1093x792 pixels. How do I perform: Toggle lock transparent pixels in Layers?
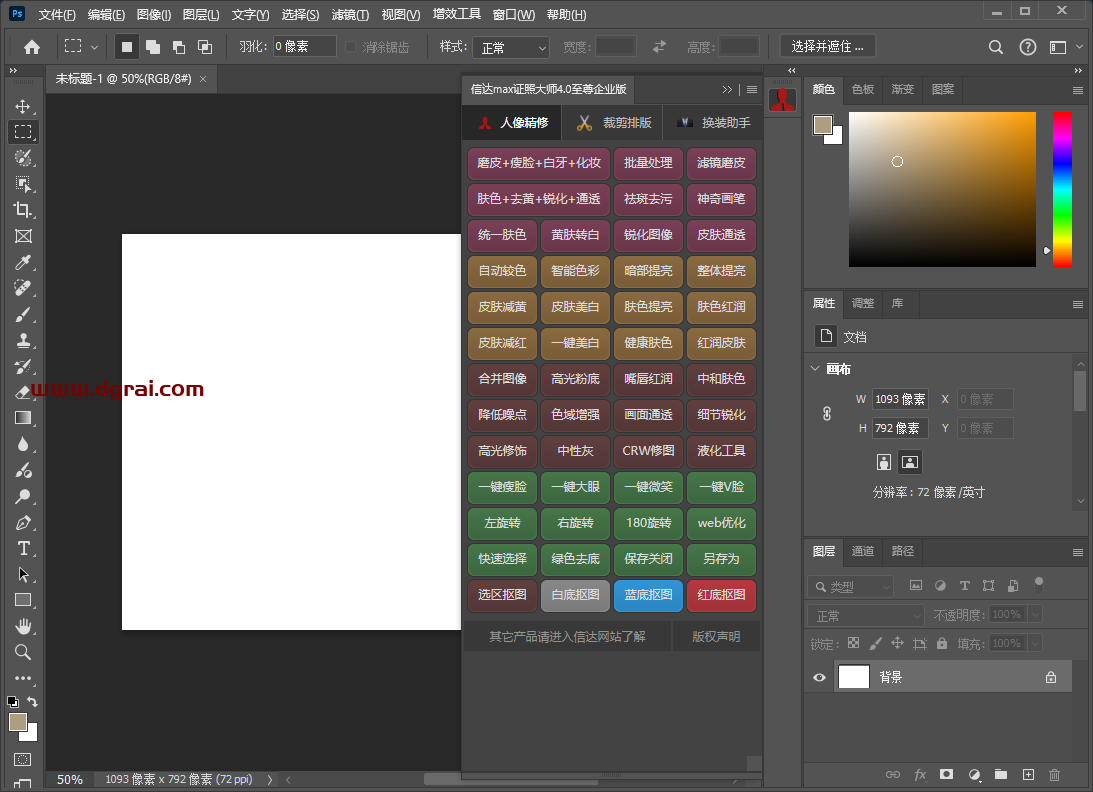point(853,643)
